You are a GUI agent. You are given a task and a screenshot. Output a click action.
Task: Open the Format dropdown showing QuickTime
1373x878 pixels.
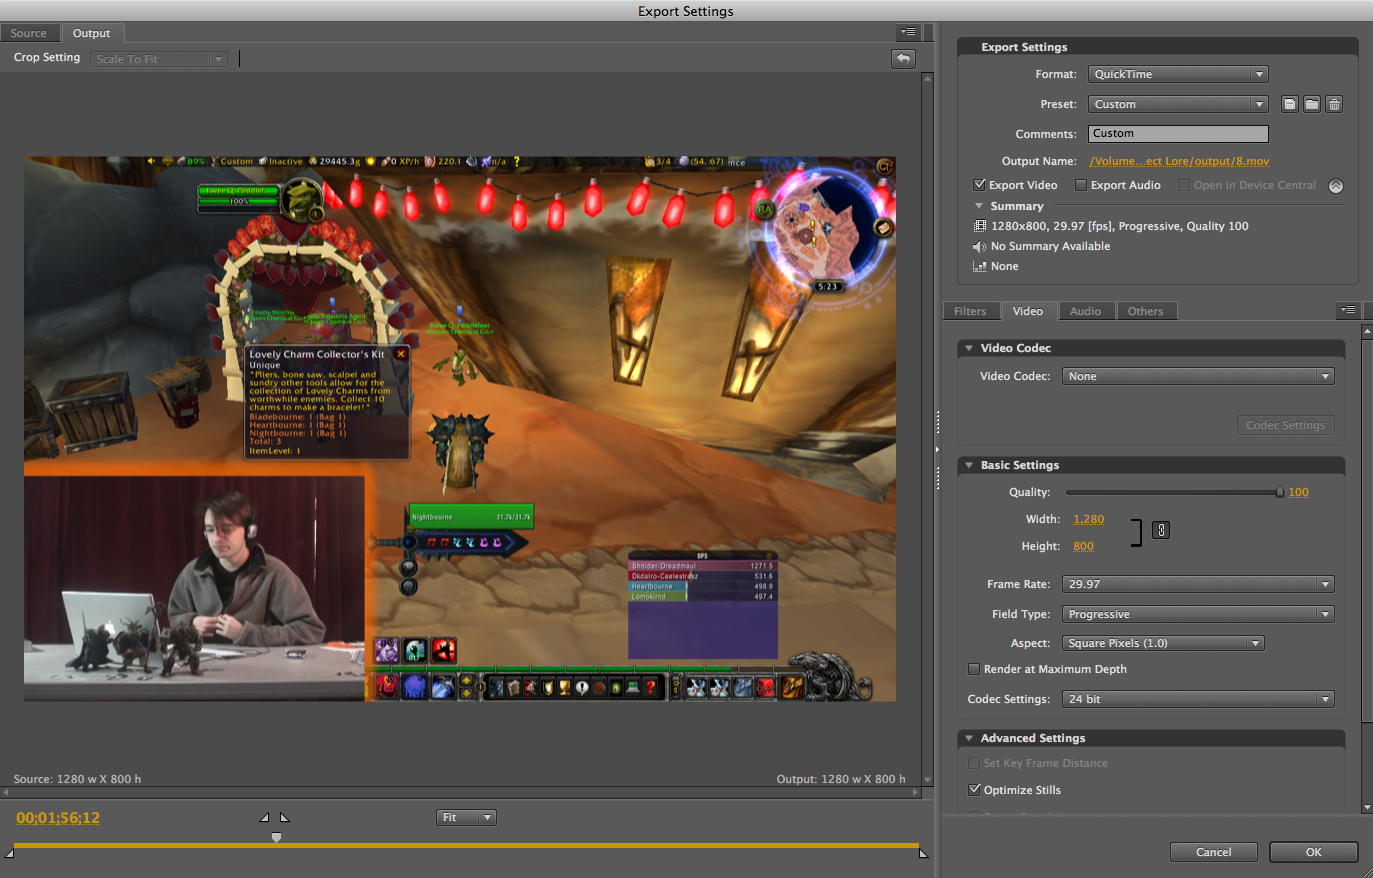[x=1178, y=74]
